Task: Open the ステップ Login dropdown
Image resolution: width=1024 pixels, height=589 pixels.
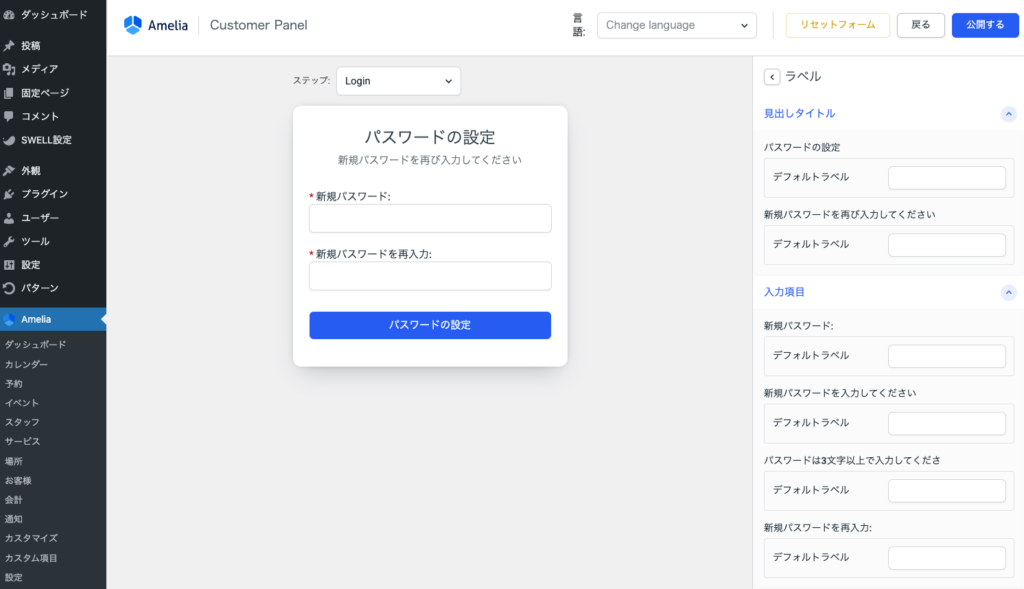Action: [x=398, y=81]
